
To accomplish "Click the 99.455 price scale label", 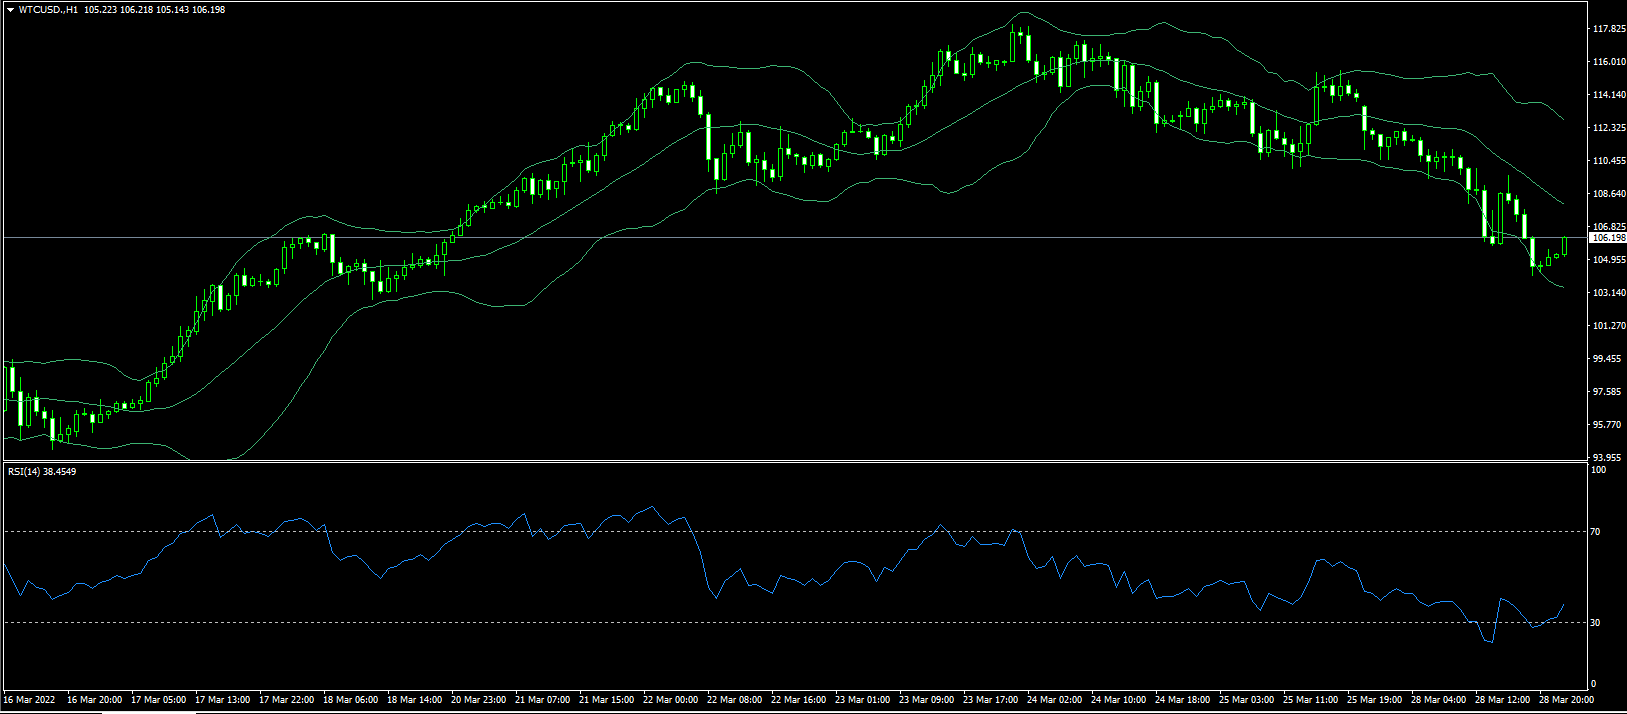I will pos(1606,359).
